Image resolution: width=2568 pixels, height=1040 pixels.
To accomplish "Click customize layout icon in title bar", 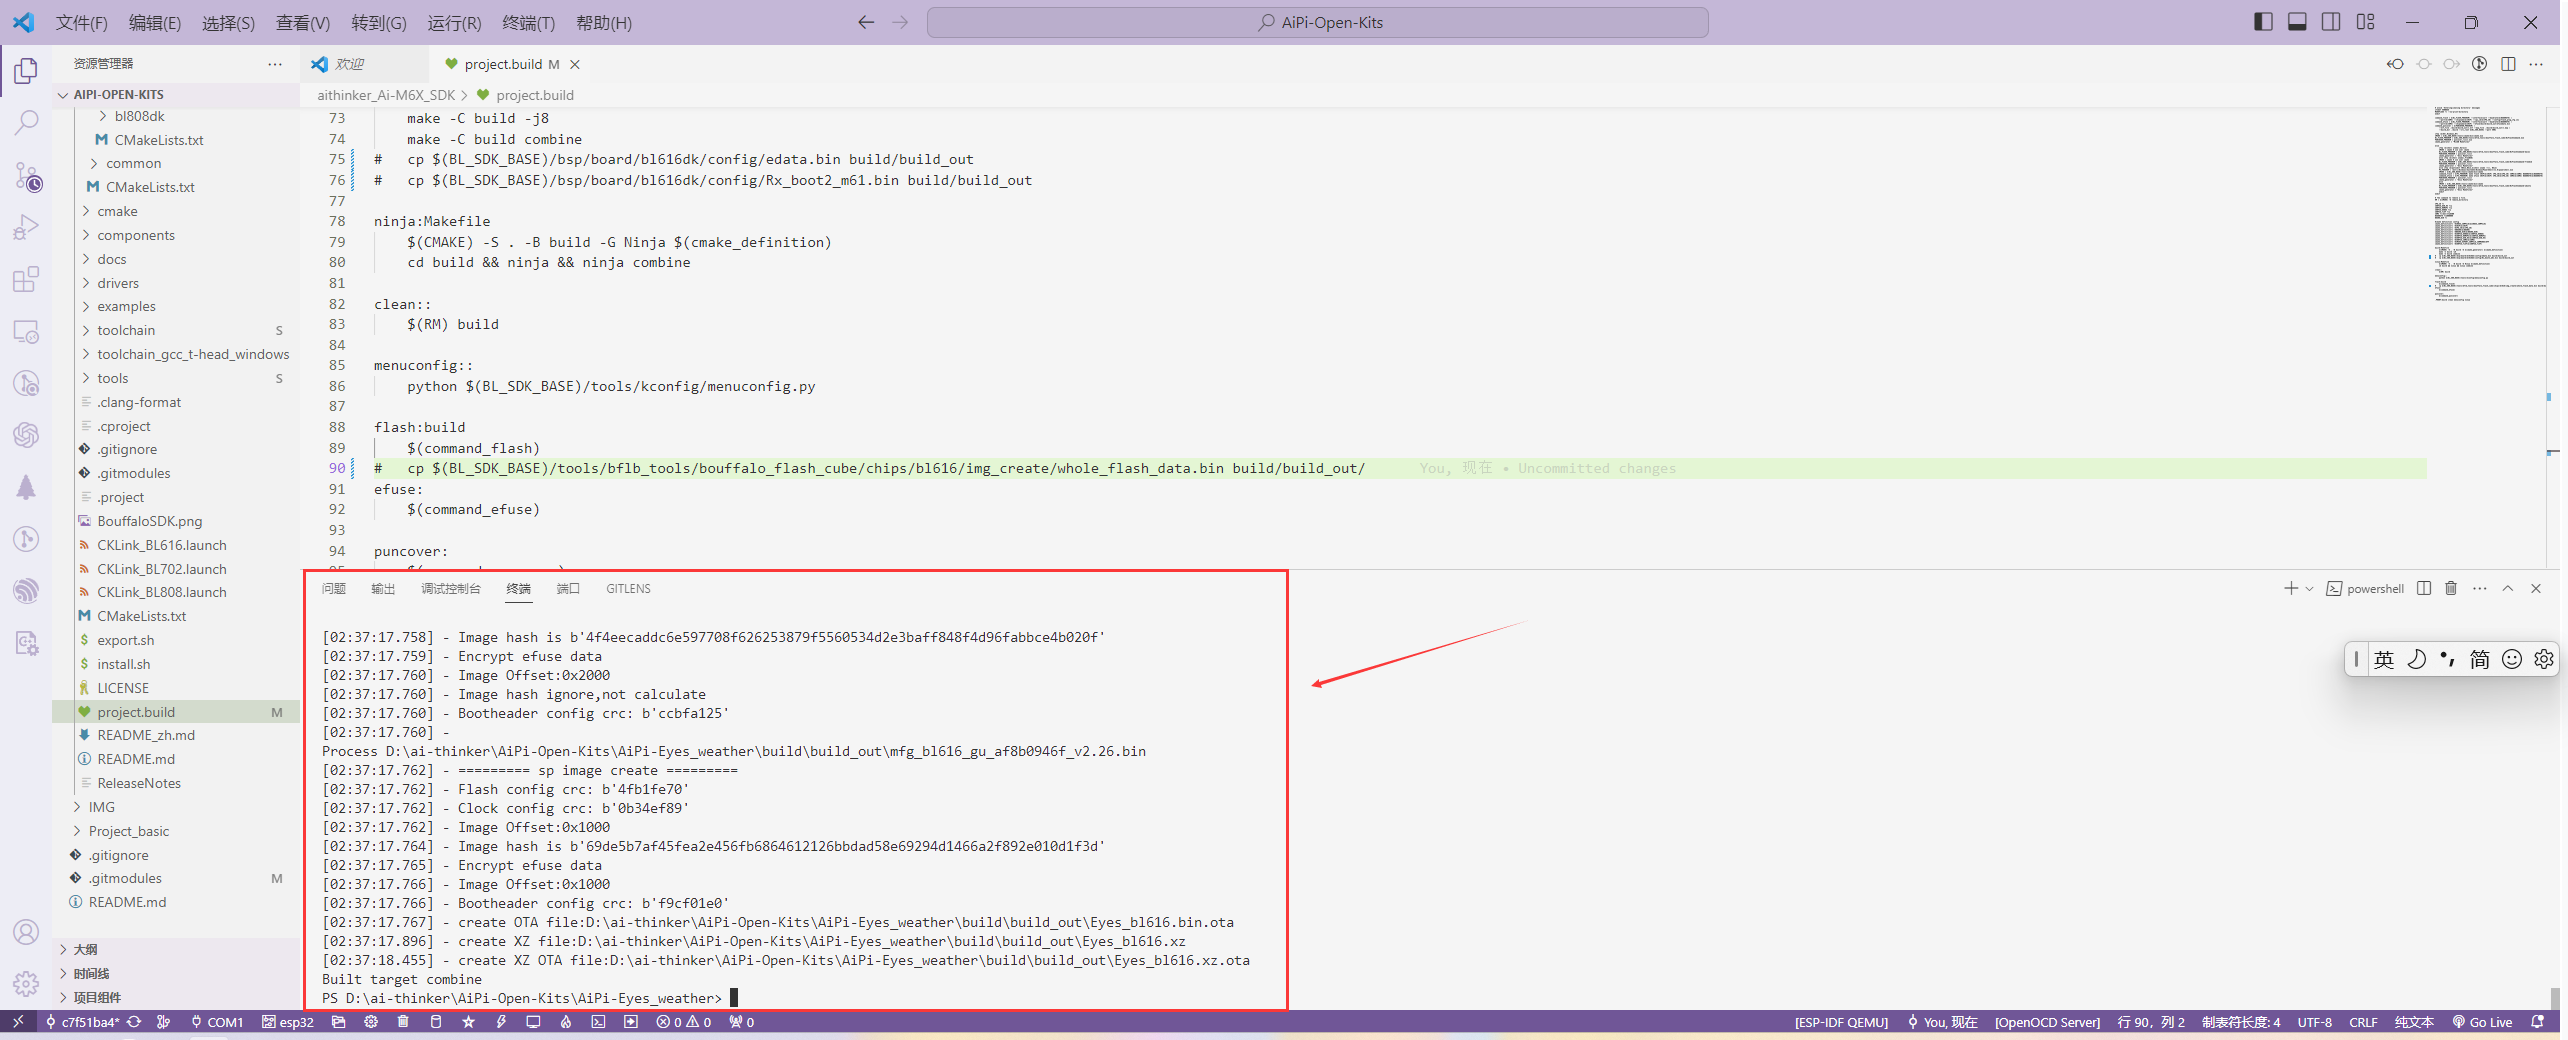I will click(2365, 22).
